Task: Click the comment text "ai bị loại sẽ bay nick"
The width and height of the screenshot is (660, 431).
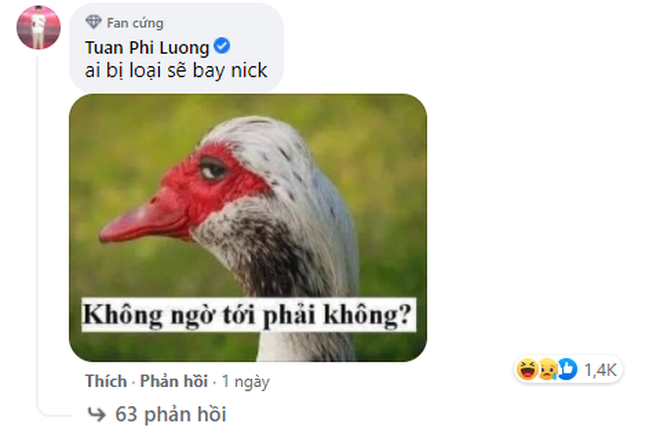Action: click(176, 70)
